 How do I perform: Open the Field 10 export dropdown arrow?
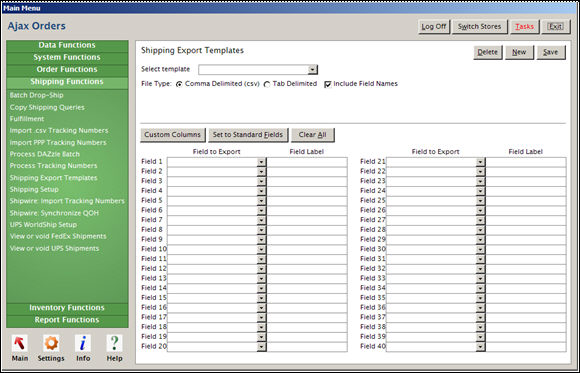tap(262, 249)
